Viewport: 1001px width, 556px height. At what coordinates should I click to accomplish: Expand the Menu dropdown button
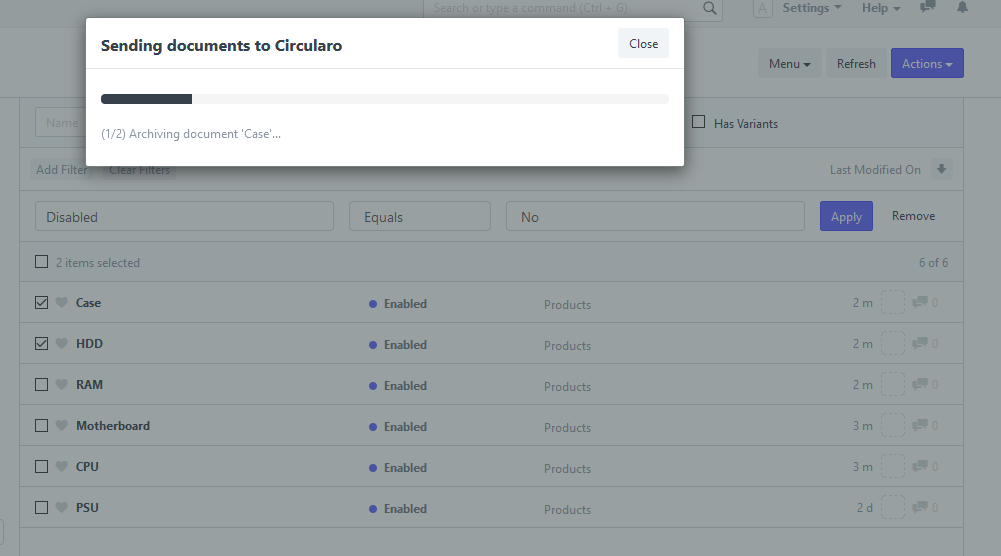(x=790, y=63)
